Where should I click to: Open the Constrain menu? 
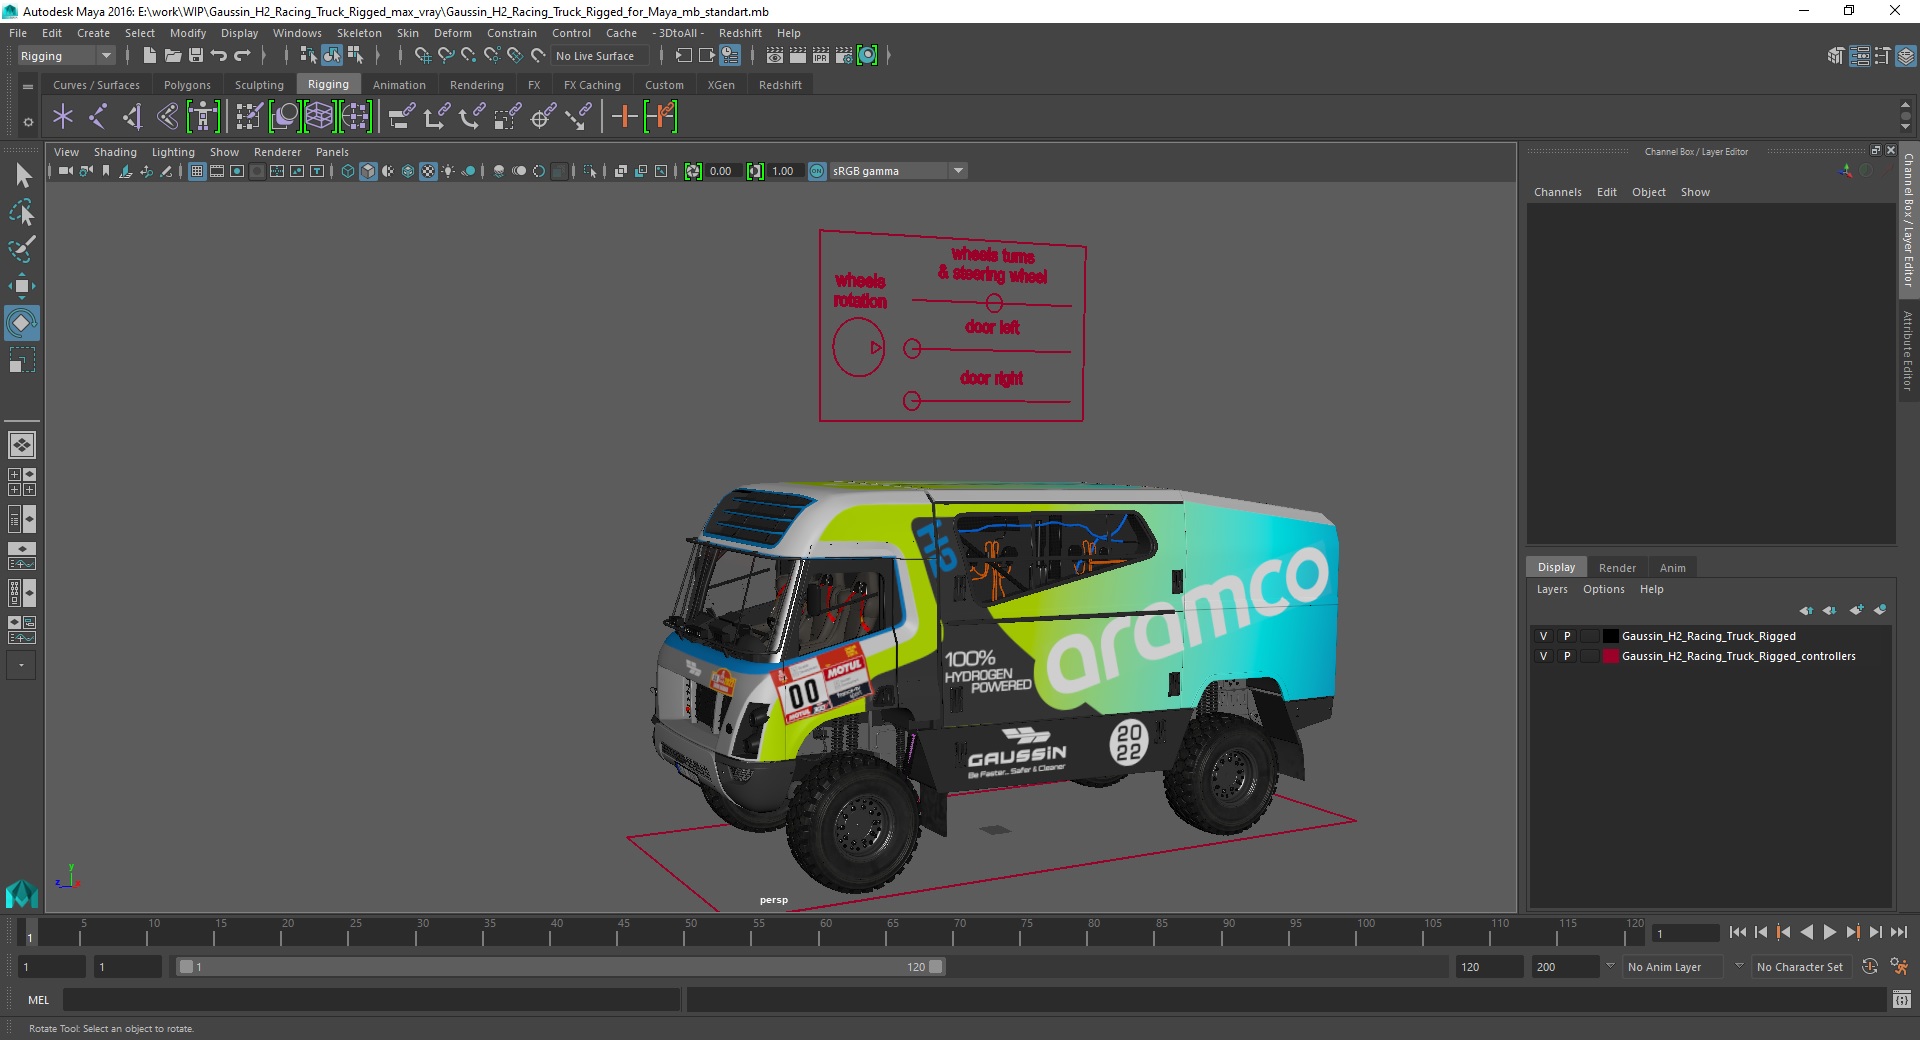click(x=512, y=33)
